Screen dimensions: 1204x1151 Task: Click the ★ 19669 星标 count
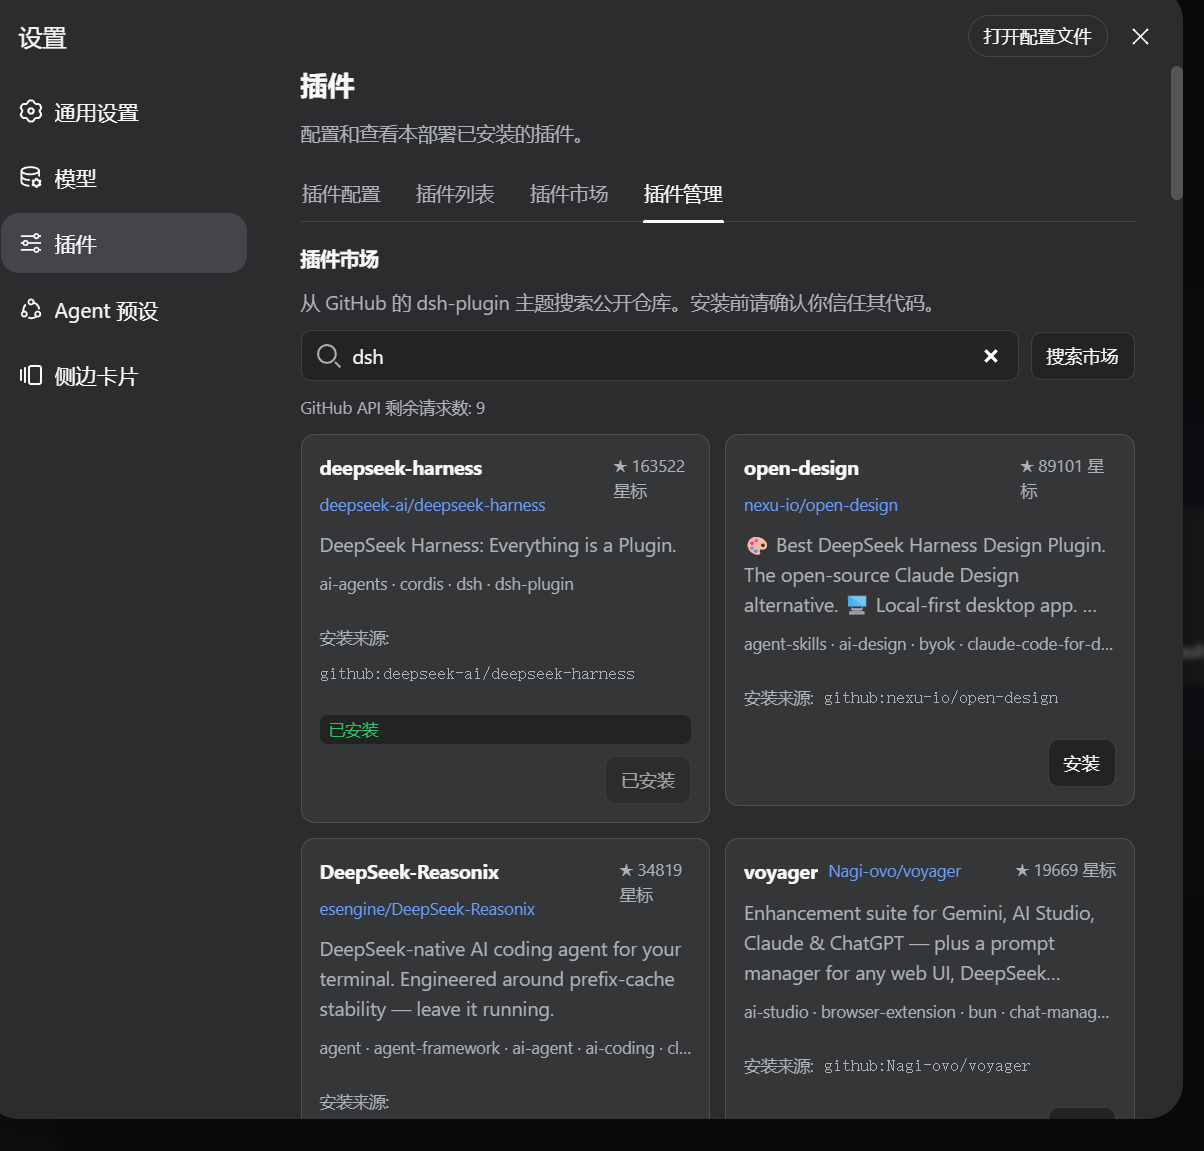1065,870
